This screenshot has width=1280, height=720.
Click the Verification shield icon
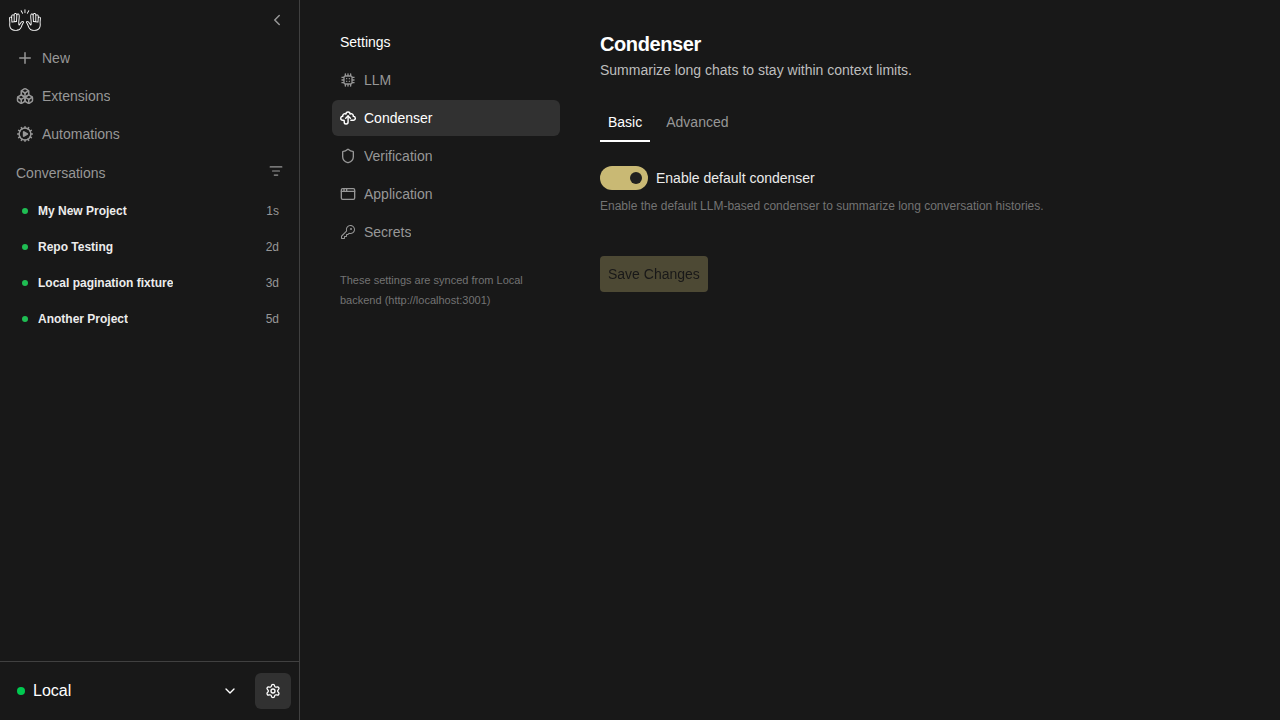click(348, 156)
